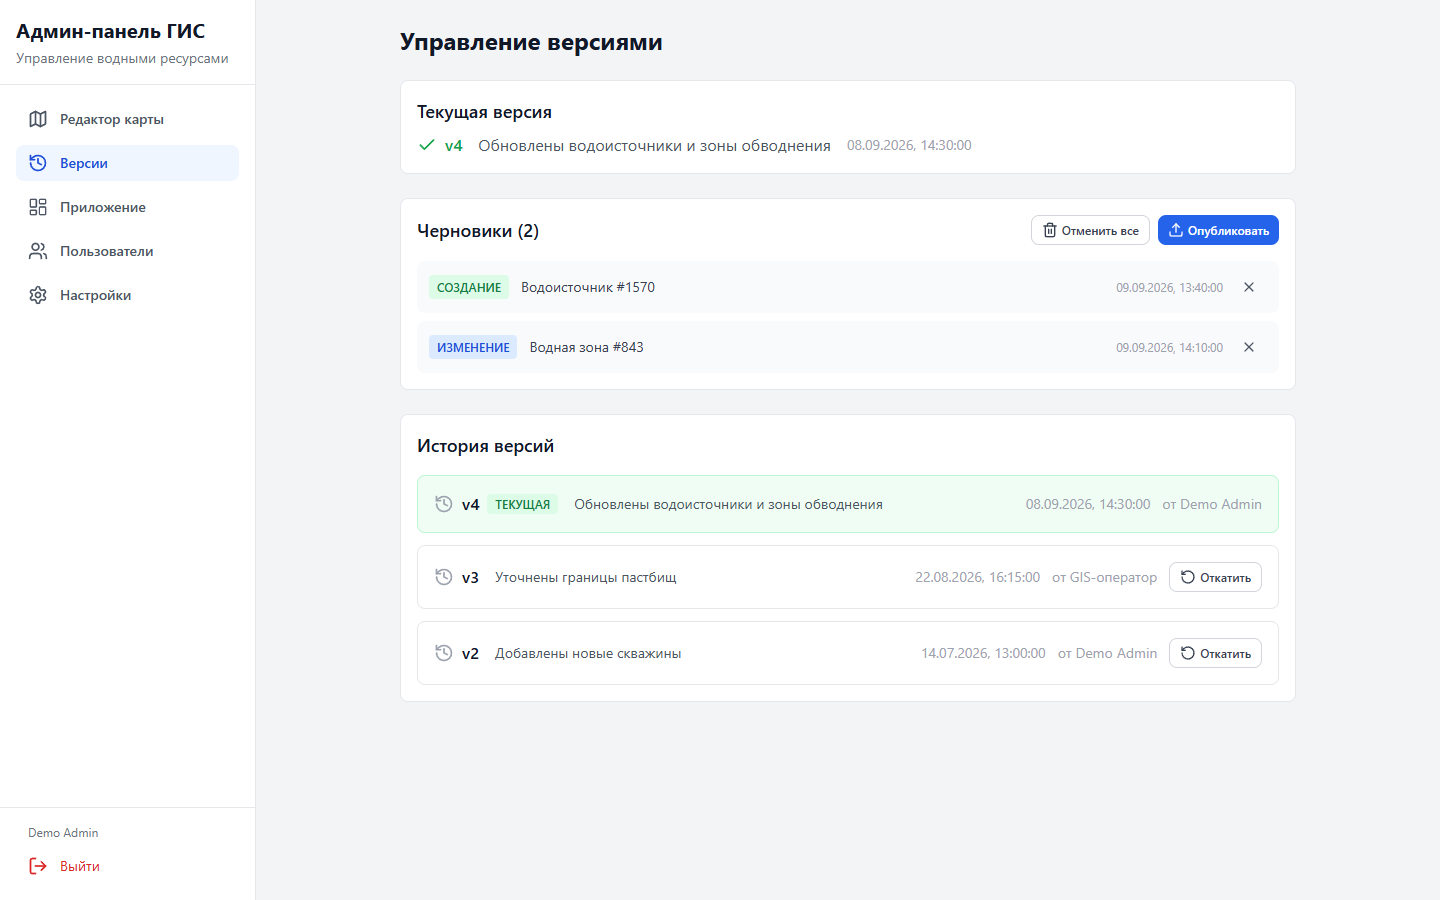Click timestamp 14.07.2026, 13:00:00
The image size is (1440, 900).
[983, 653]
